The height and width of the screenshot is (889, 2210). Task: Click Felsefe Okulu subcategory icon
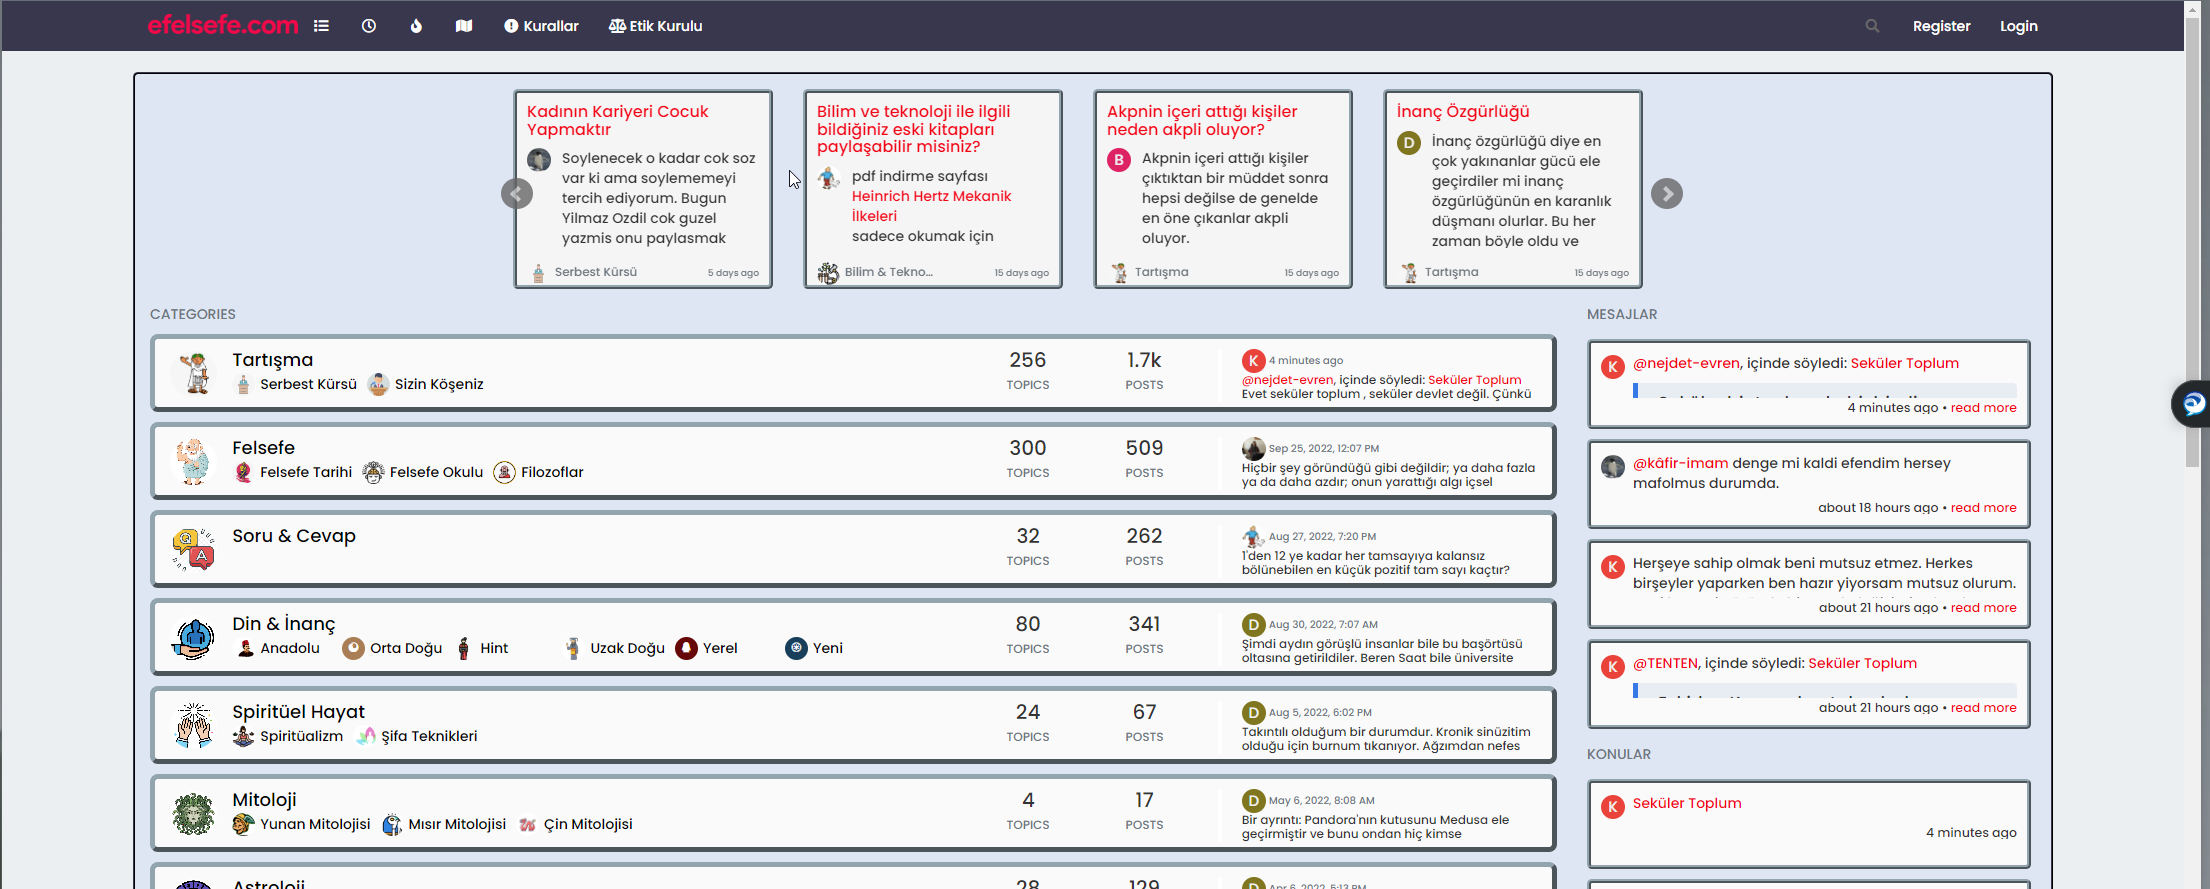click(x=373, y=473)
